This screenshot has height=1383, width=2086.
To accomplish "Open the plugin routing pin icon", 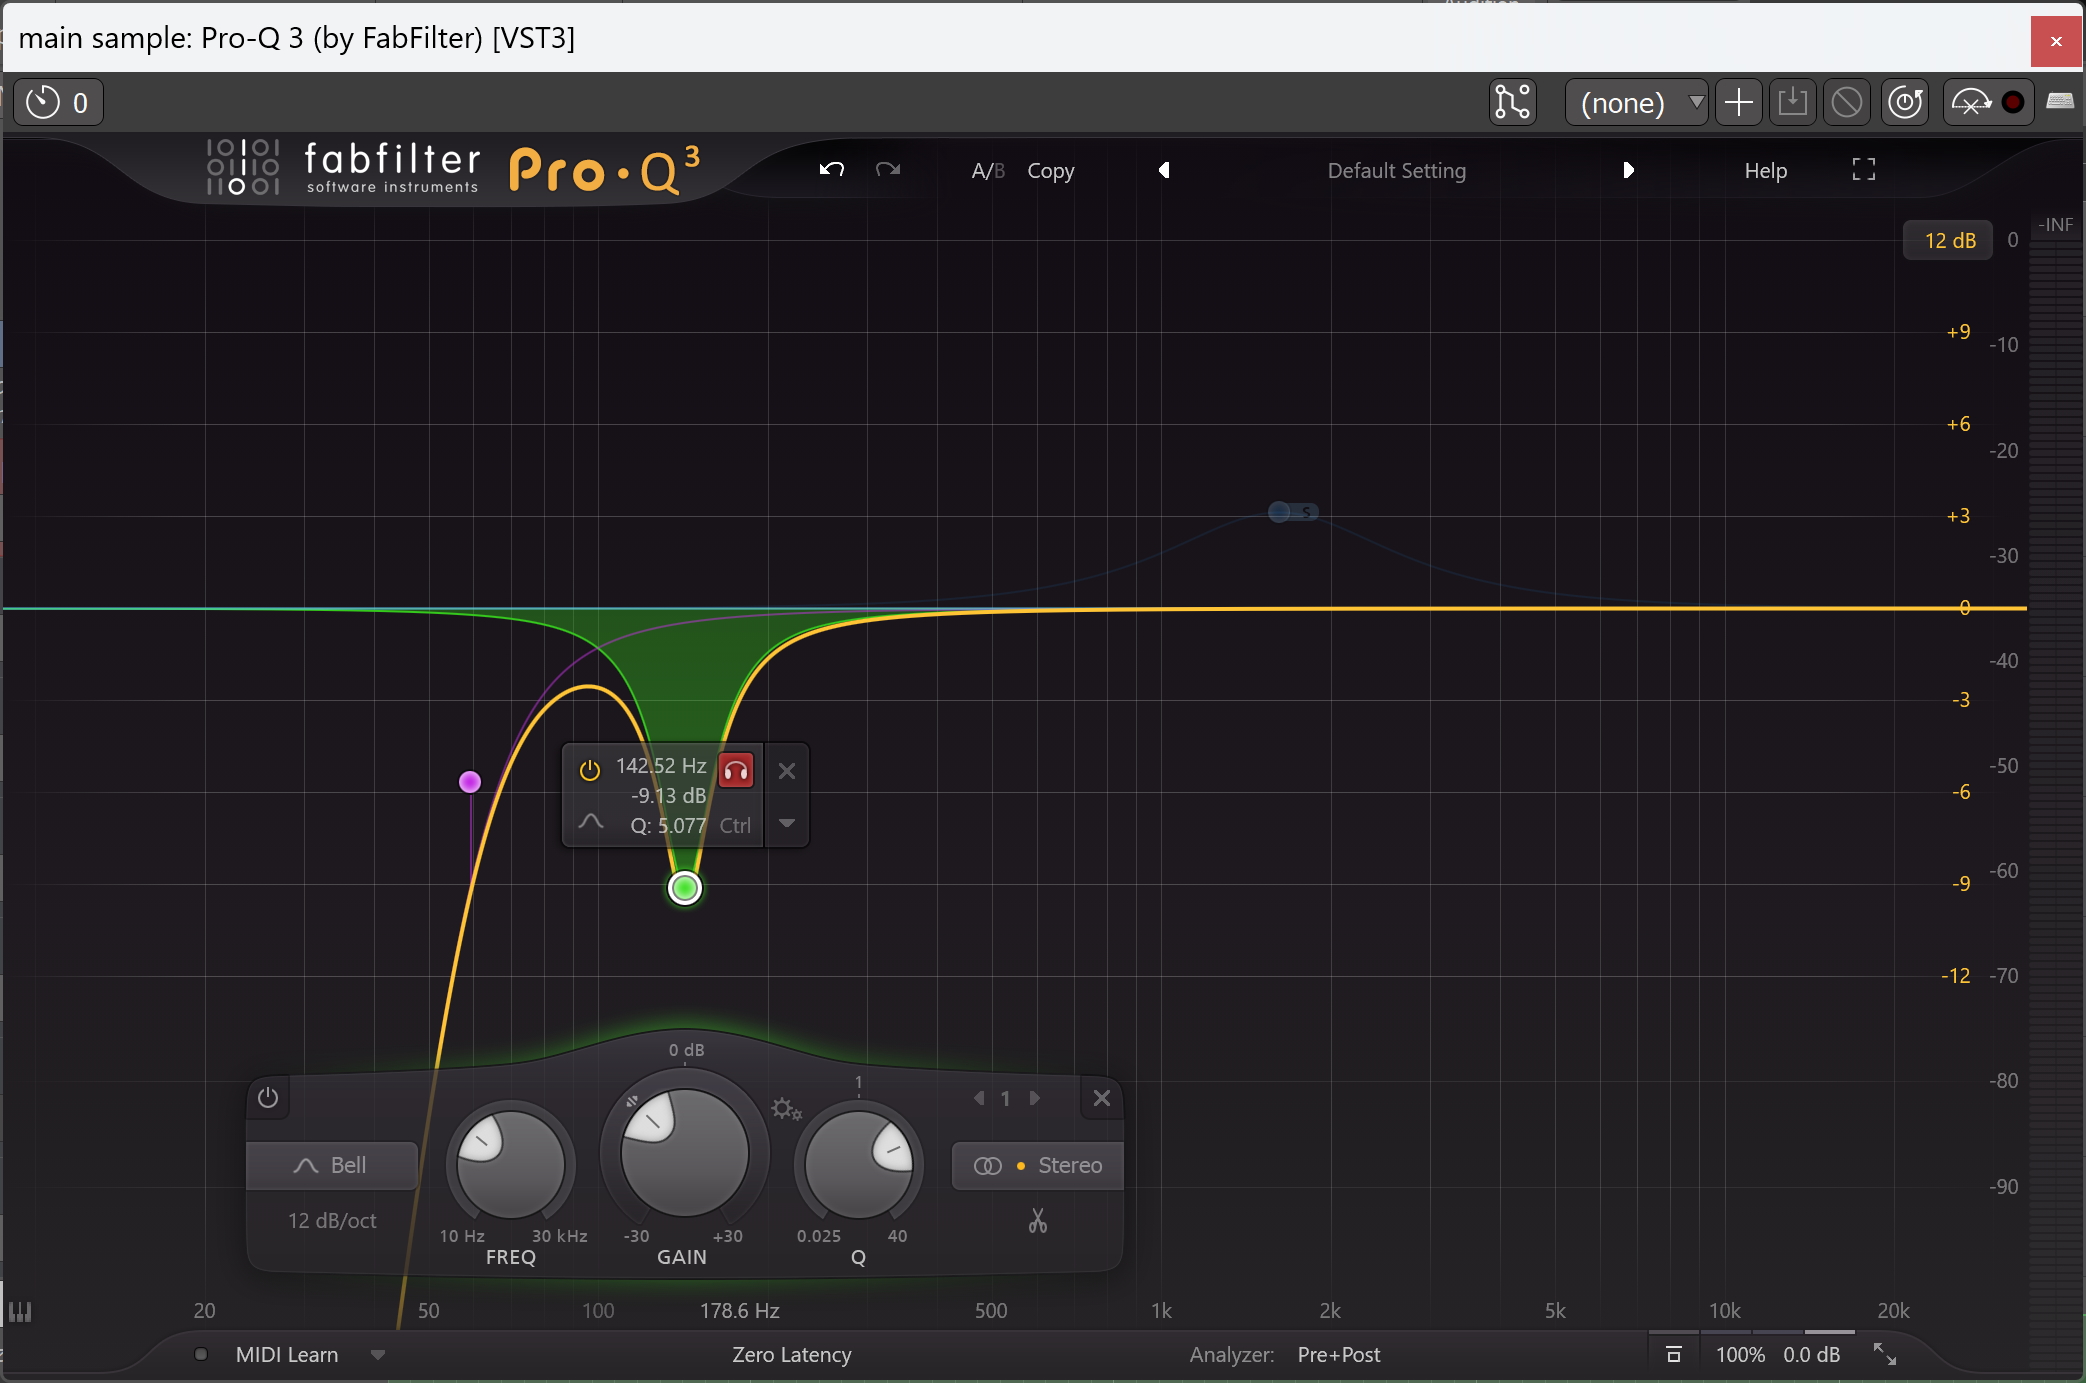I will [1512, 103].
